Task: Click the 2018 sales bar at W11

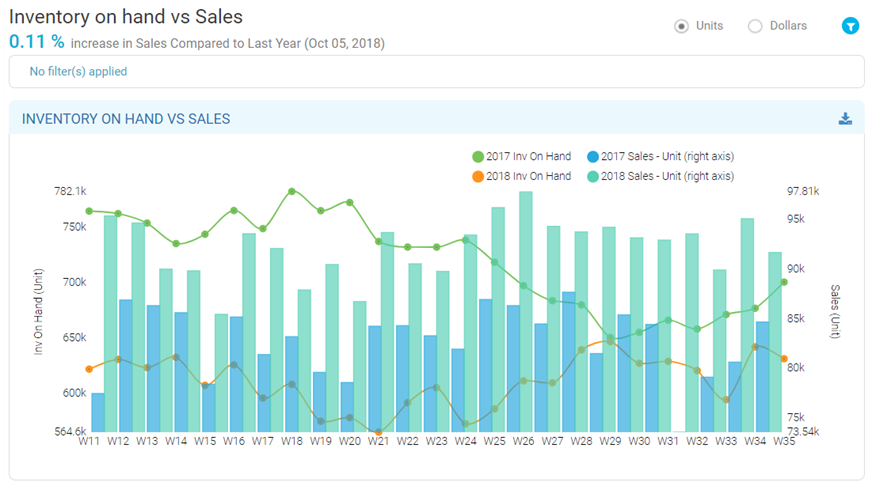Action: pos(110,324)
